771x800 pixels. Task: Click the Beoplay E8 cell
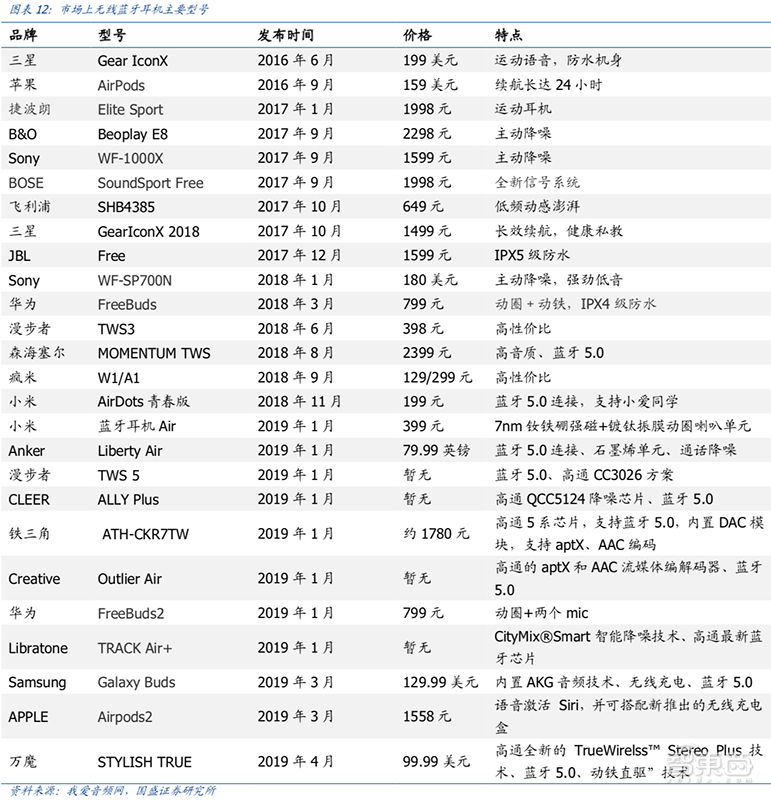point(133,134)
